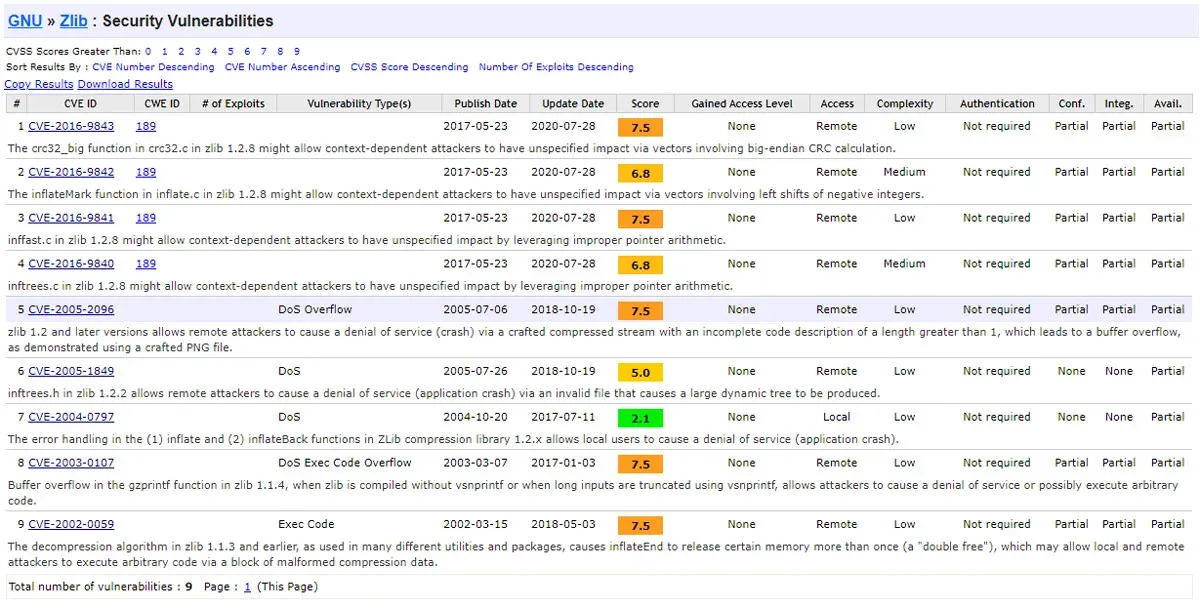Filter results by CVSS score greater than 5
The height and width of the screenshot is (608, 1200).
230,51
